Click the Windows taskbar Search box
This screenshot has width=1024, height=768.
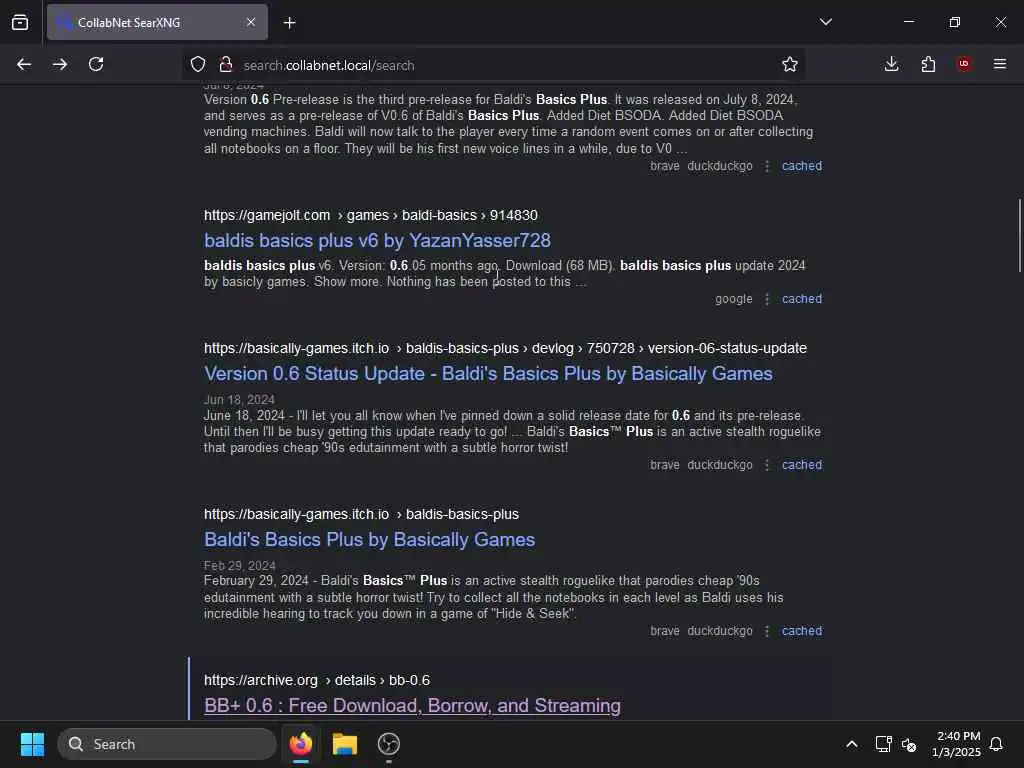coord(167,744)
